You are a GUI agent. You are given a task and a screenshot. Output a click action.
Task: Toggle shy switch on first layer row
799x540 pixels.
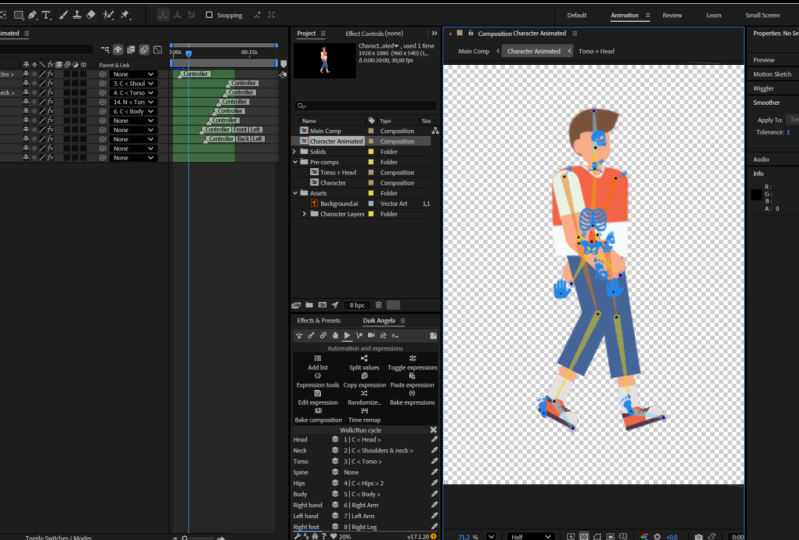(26, 74)
